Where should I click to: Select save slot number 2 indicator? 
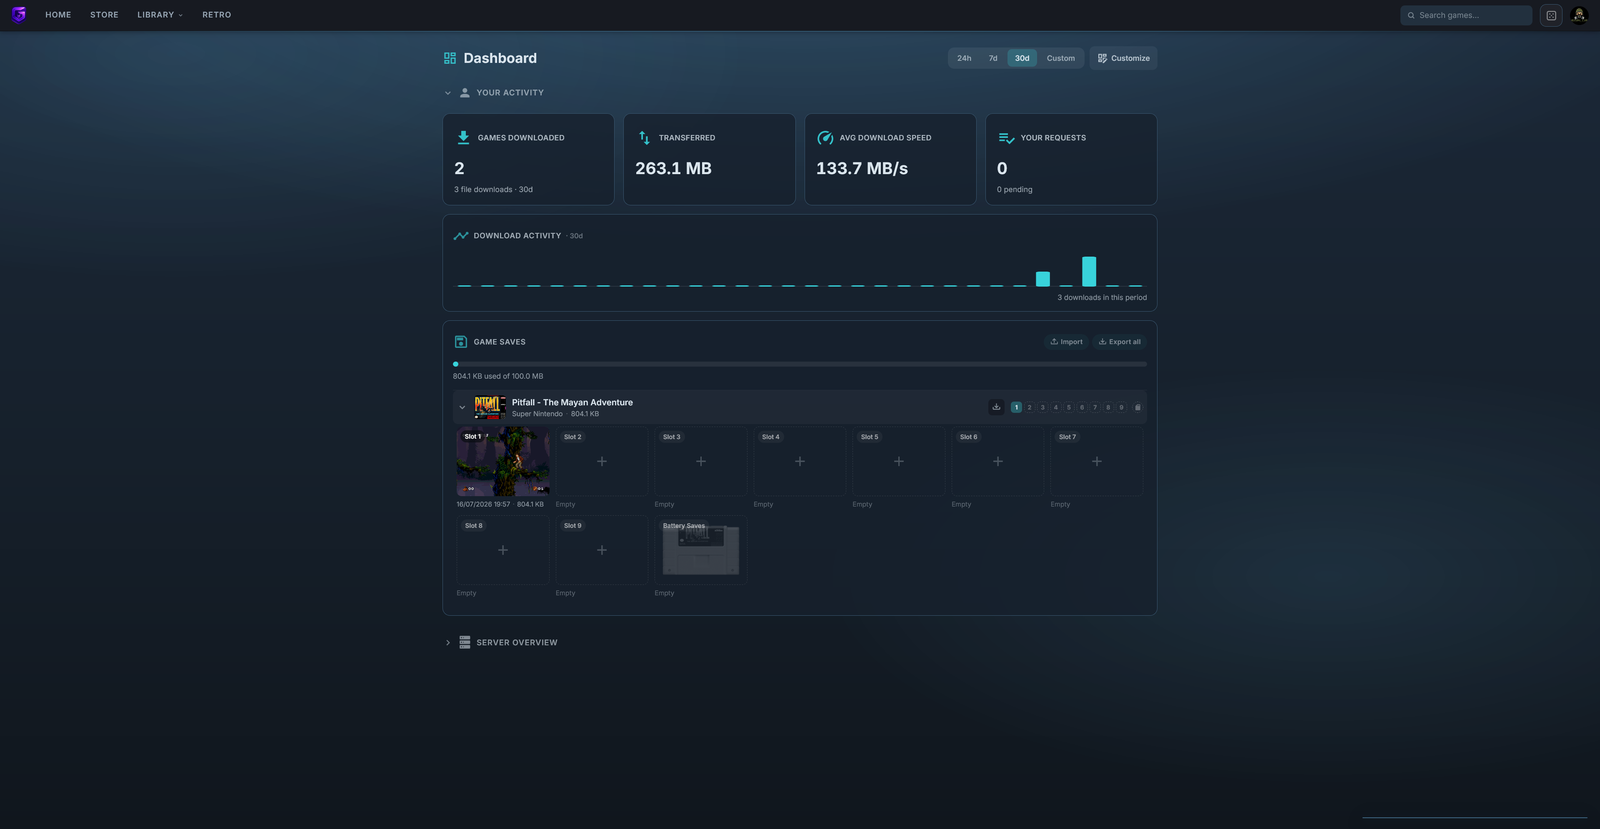(1029, 407)
